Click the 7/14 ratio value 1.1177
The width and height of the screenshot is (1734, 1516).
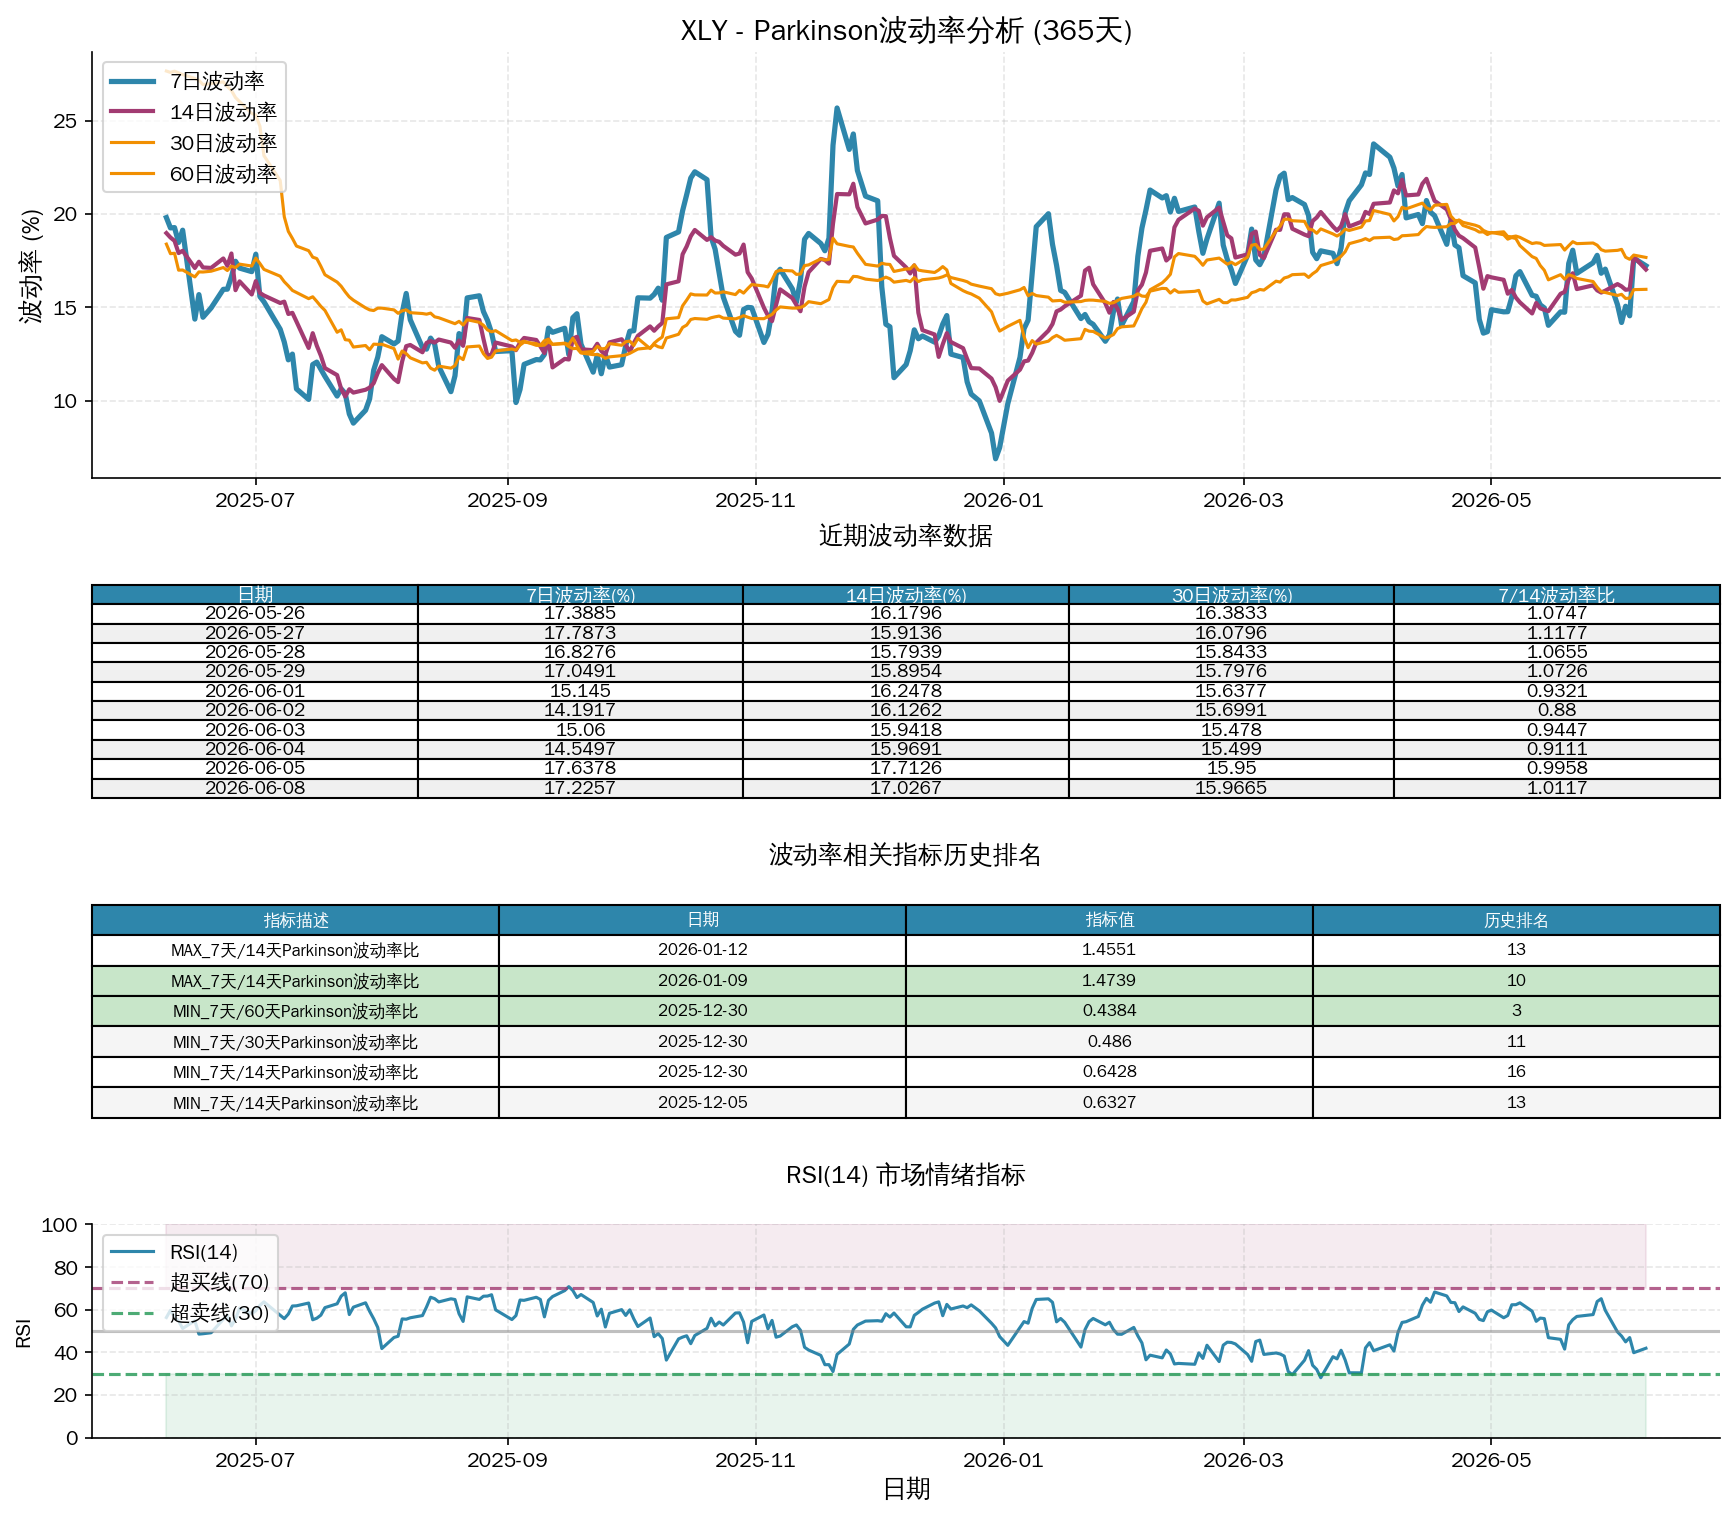click(x=1557, y=633)
